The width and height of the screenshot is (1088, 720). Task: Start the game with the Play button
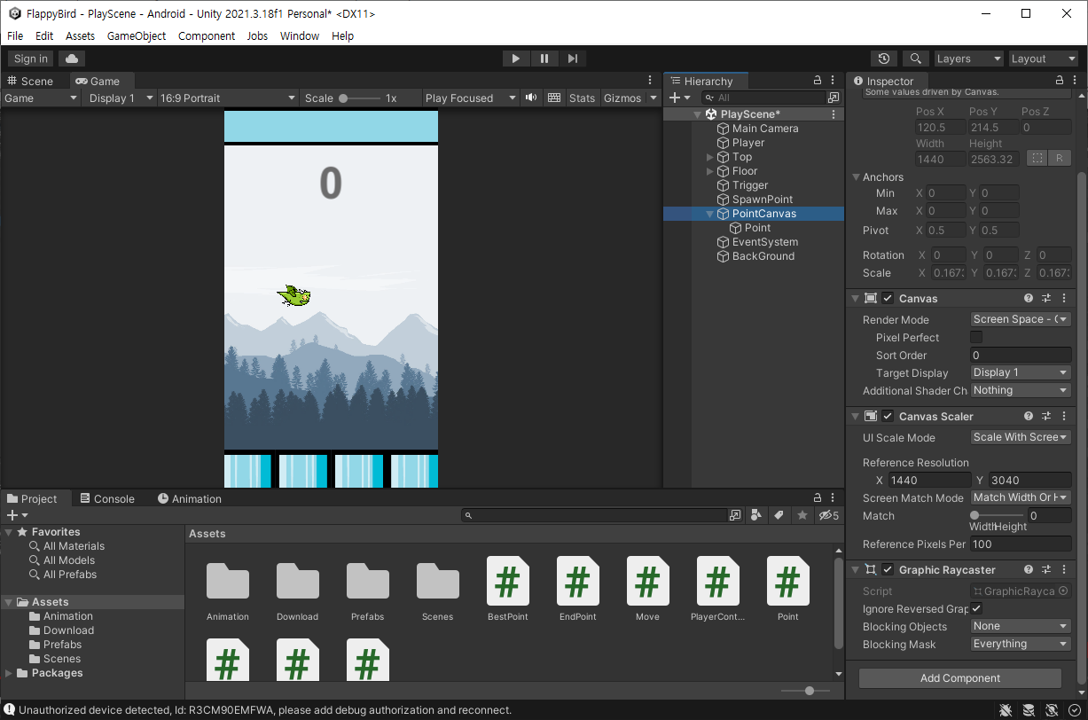(x=516, y=58)
